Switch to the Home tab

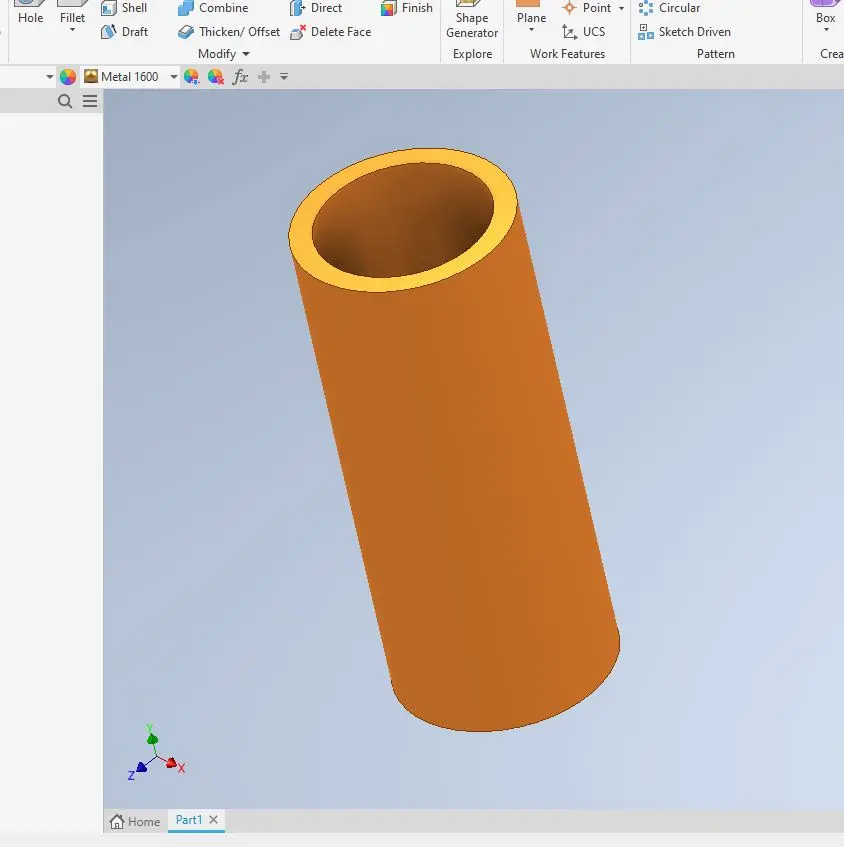[x=135, y=821]
